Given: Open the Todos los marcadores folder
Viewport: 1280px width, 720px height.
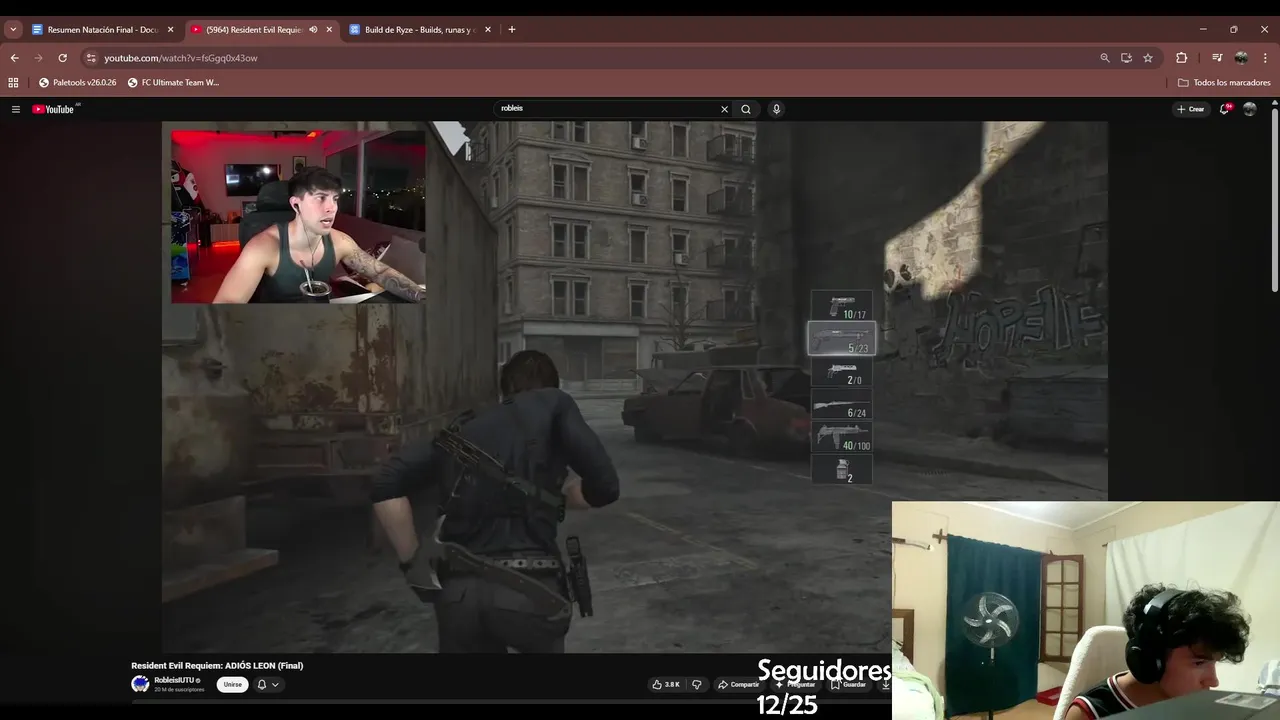Looking at the screenshot, I should 1224,83.
